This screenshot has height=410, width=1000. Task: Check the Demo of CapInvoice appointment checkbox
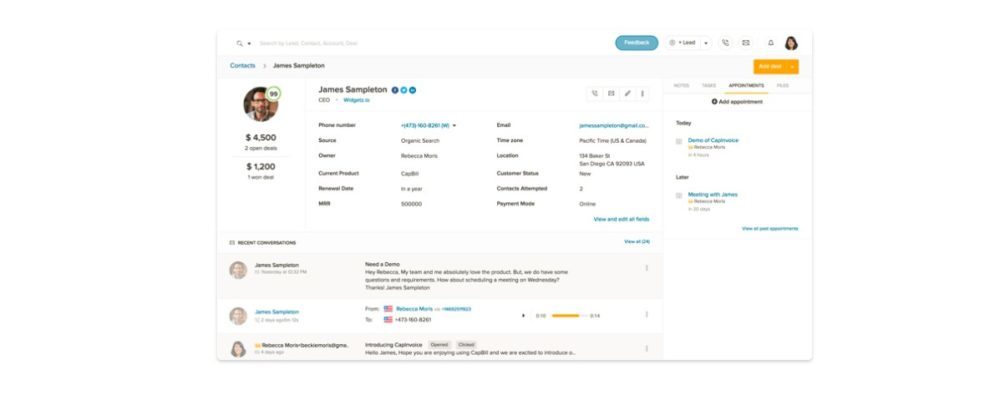[x=679, y=141]
